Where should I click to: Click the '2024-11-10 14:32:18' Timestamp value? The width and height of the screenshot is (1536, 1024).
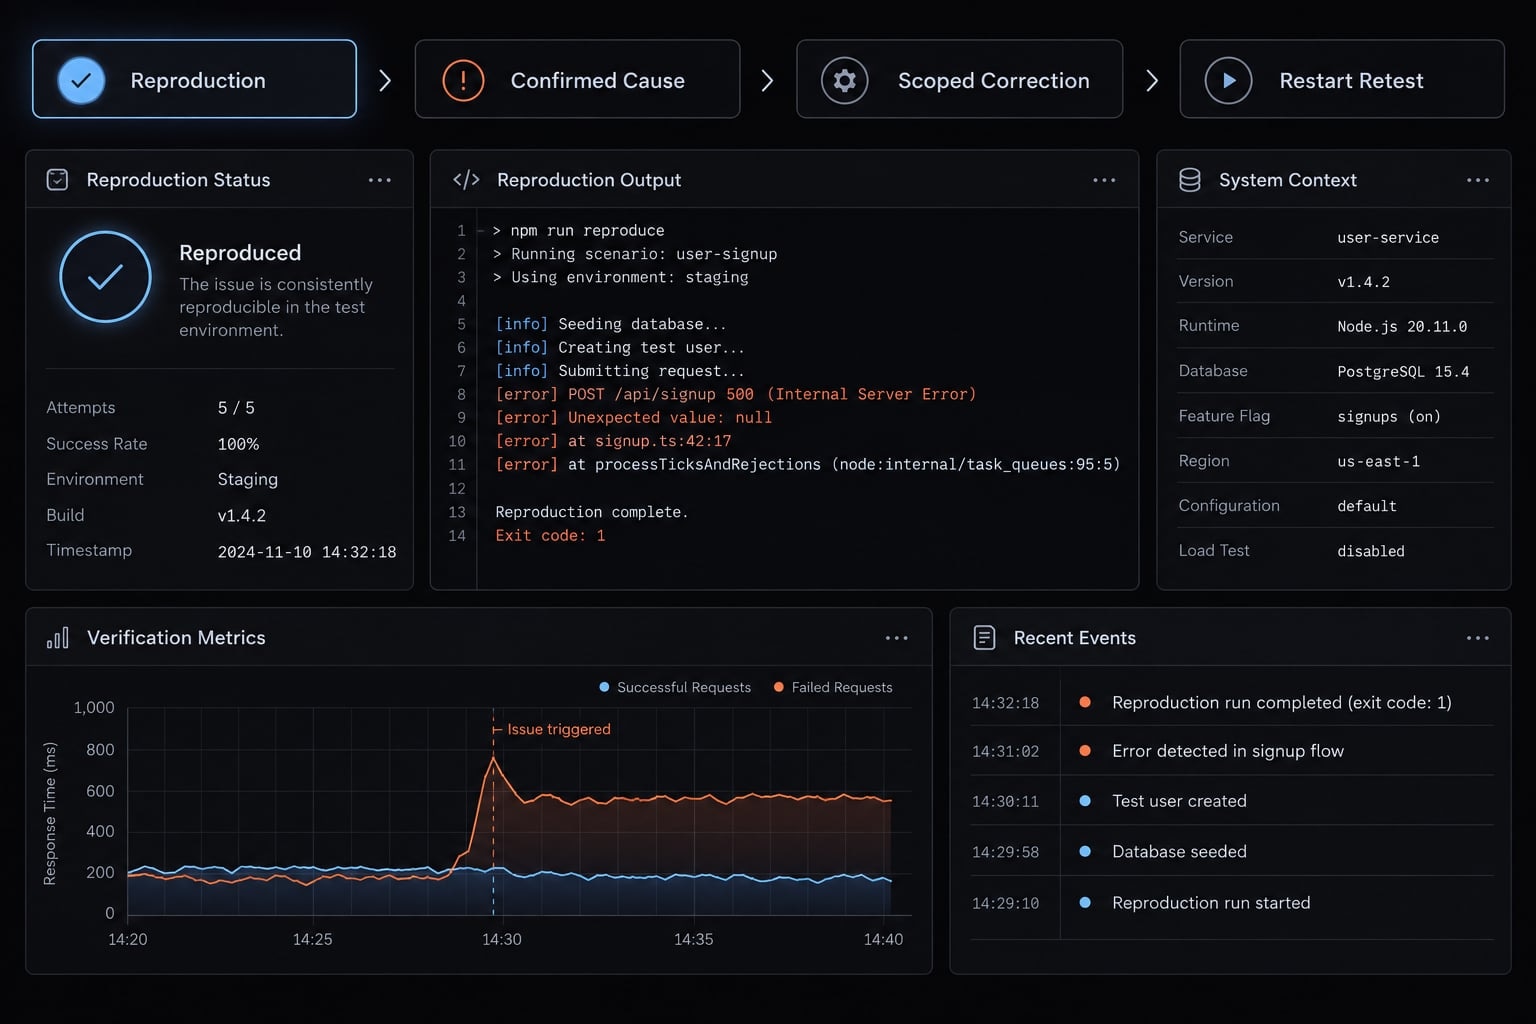[x=307, y=552]
